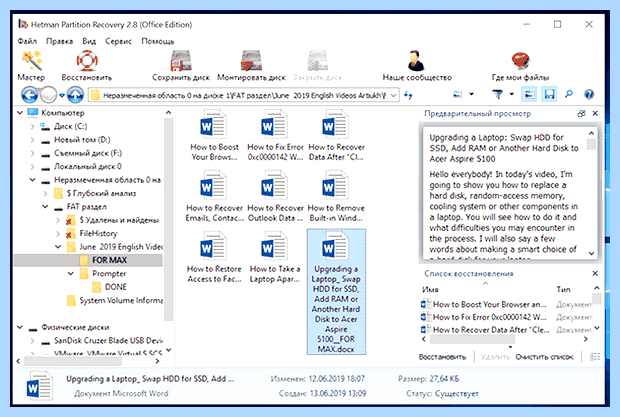Collapse the Prompter folder node
Image resolution: width=620 pixels, height=417 pixels.
(x=70, y=274)
